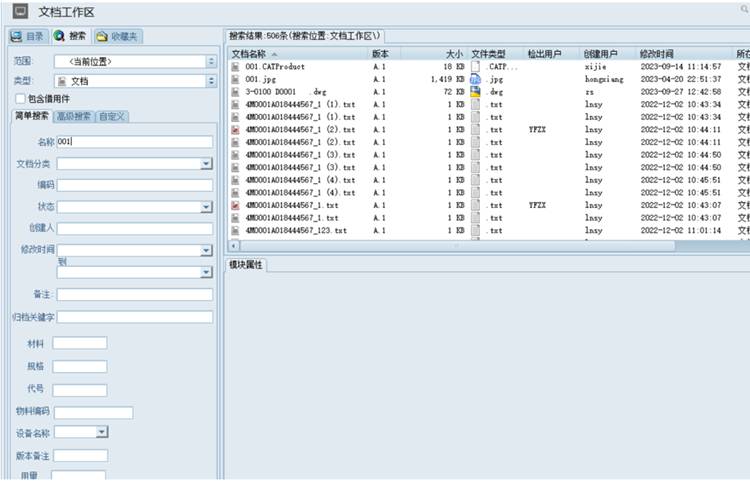Open the 范围 scope dropdown
The image size is (750, 481).
coord(211,62)
